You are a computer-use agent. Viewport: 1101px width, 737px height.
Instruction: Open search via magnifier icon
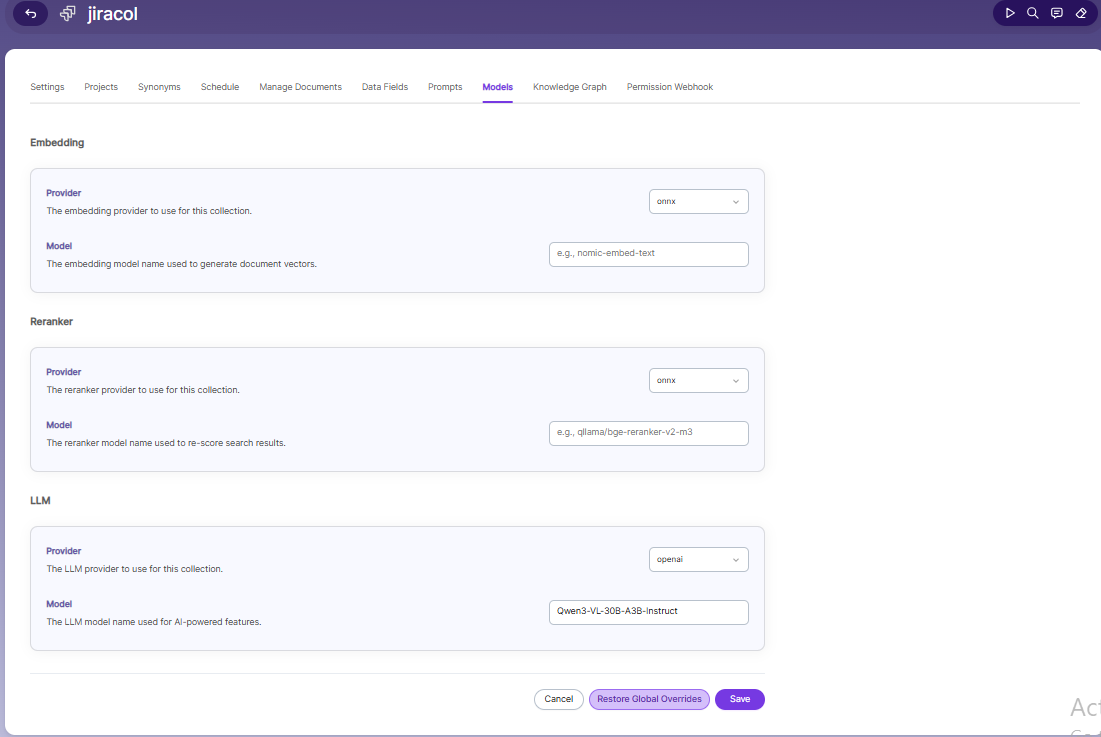point(1033,13)
